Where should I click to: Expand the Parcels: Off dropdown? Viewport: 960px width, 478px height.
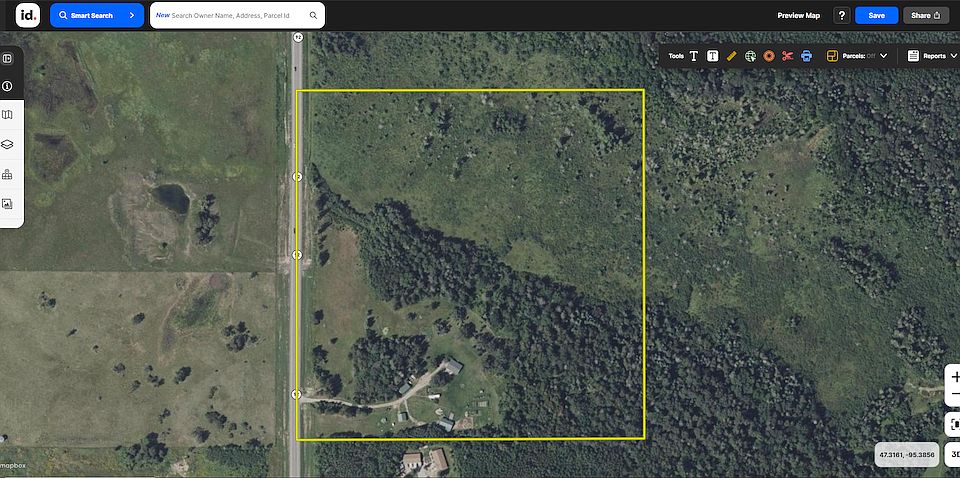[x=883, y=56]
